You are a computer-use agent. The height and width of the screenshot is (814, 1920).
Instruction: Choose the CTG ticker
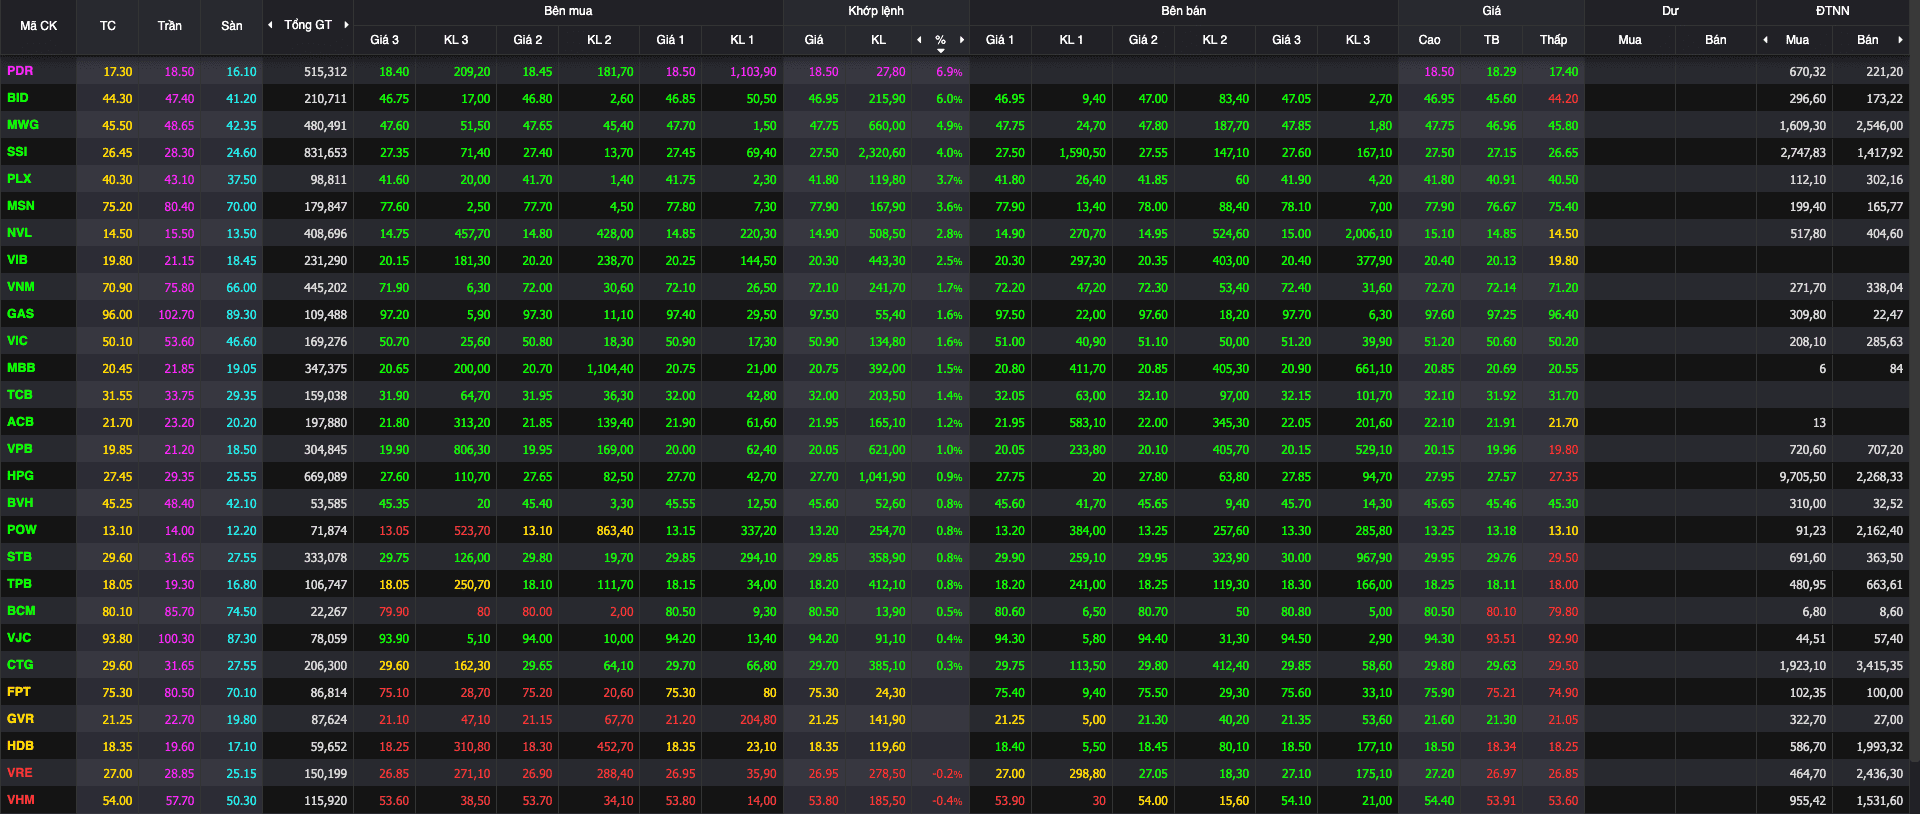point(20,665)
